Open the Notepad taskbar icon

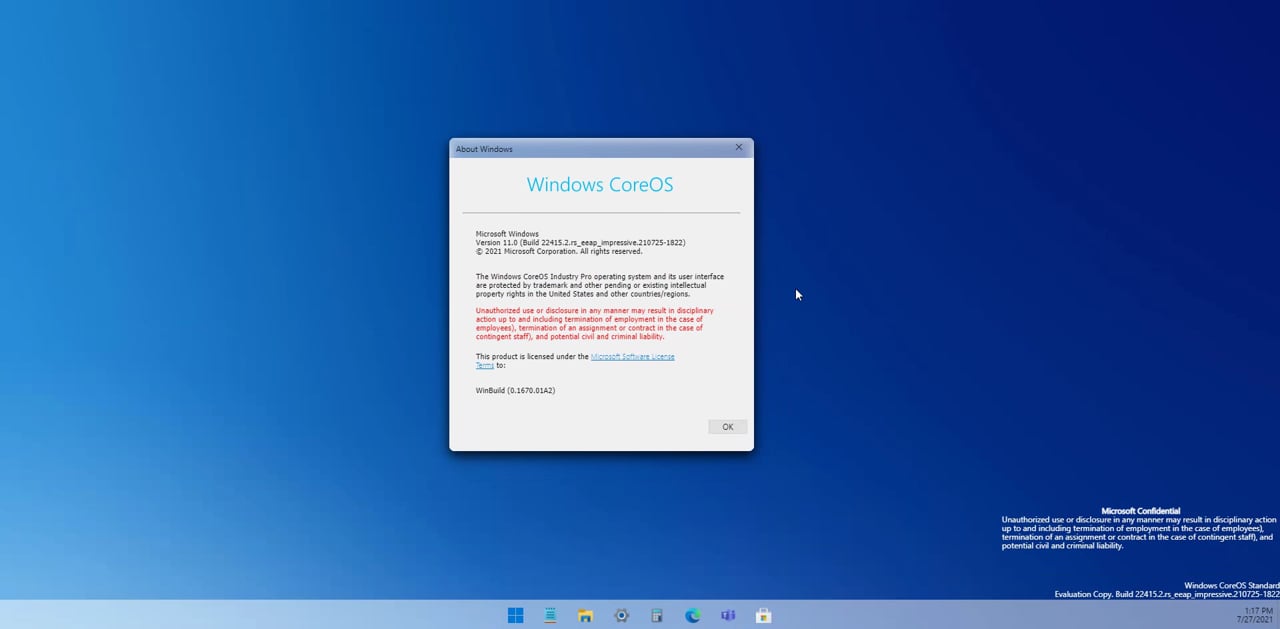point(550,615)
